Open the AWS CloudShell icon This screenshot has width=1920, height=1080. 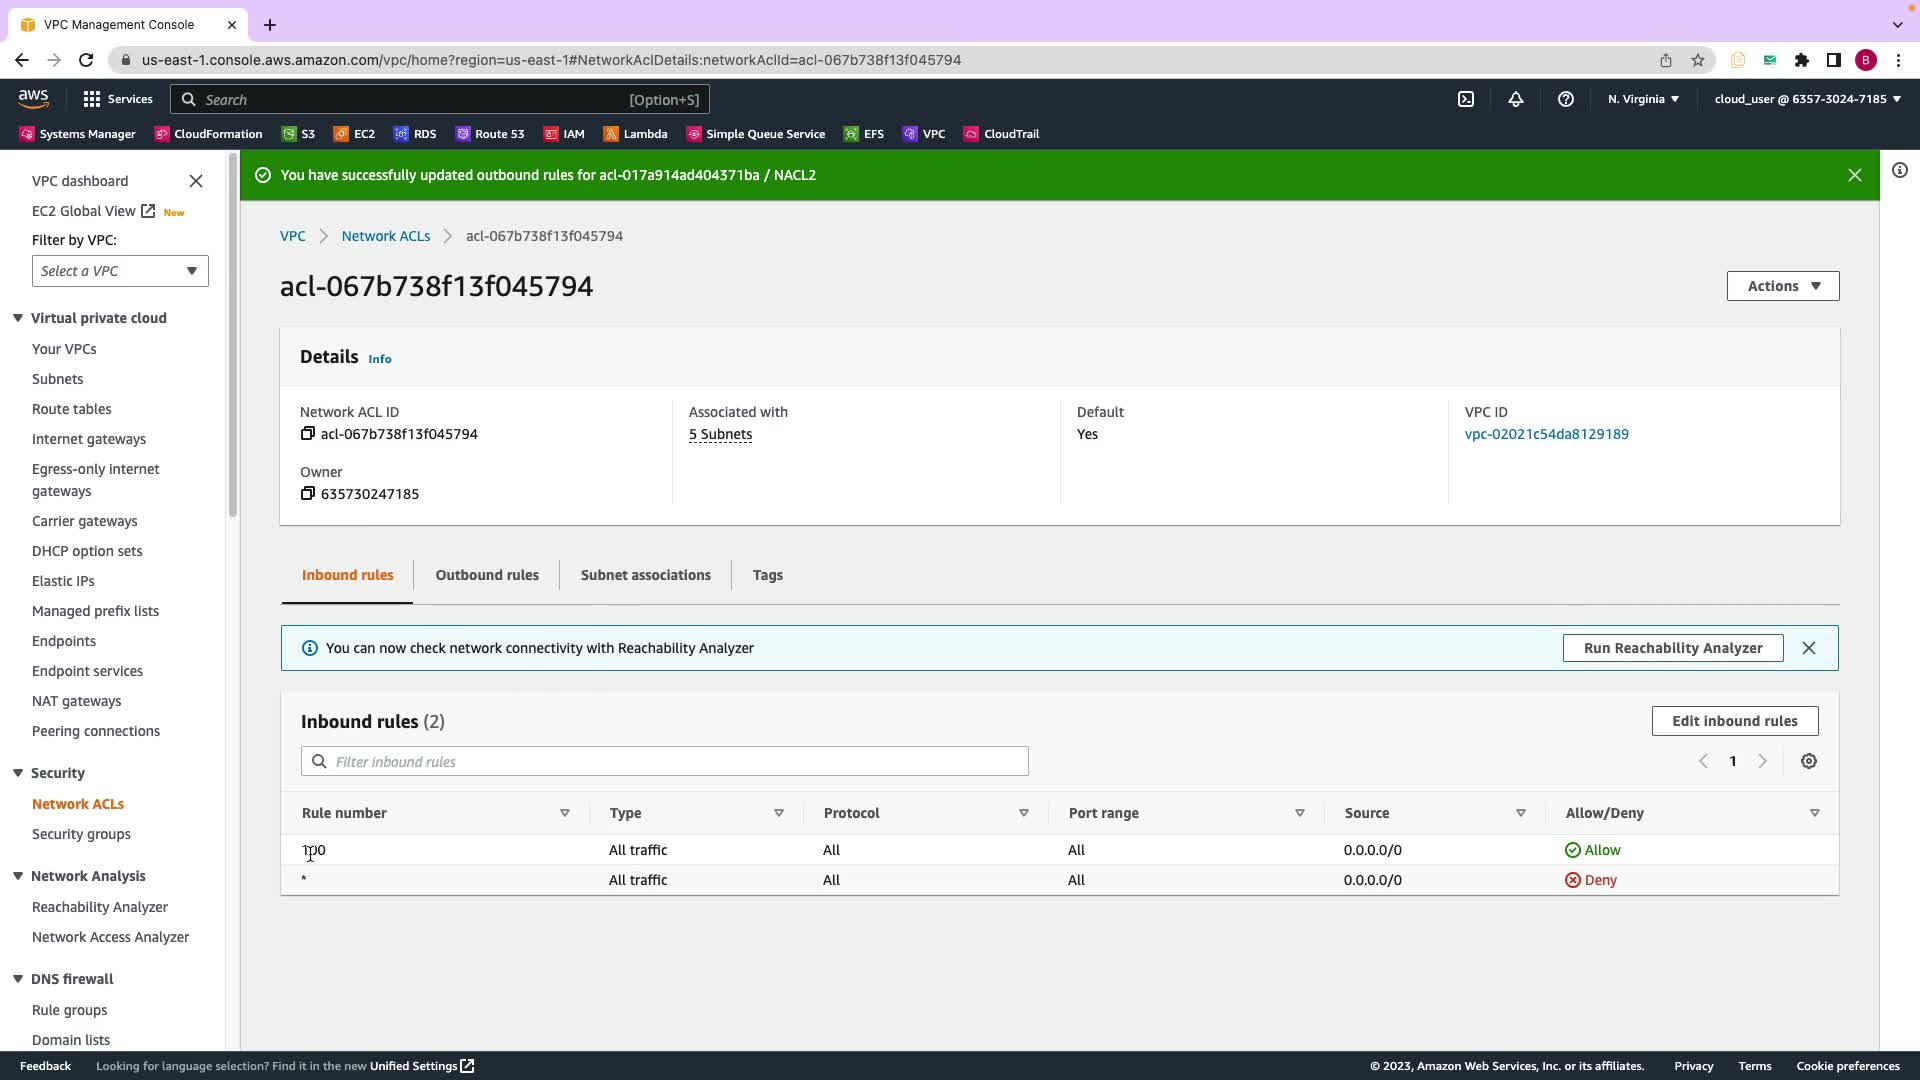click(1465, 99)
